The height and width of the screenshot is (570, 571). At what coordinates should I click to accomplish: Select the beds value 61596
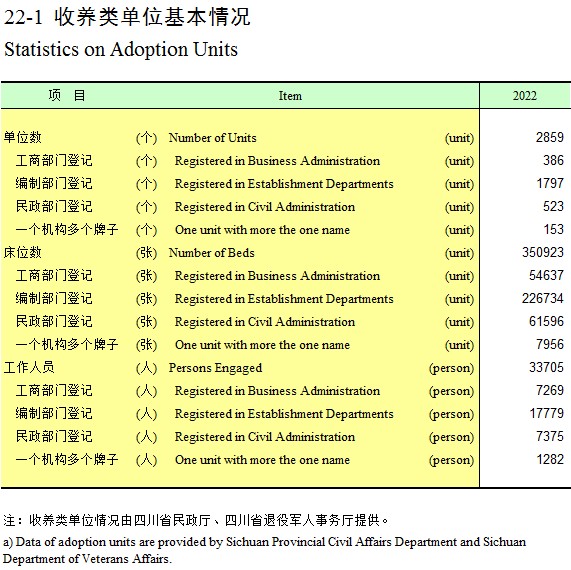[x=546, y=321]
